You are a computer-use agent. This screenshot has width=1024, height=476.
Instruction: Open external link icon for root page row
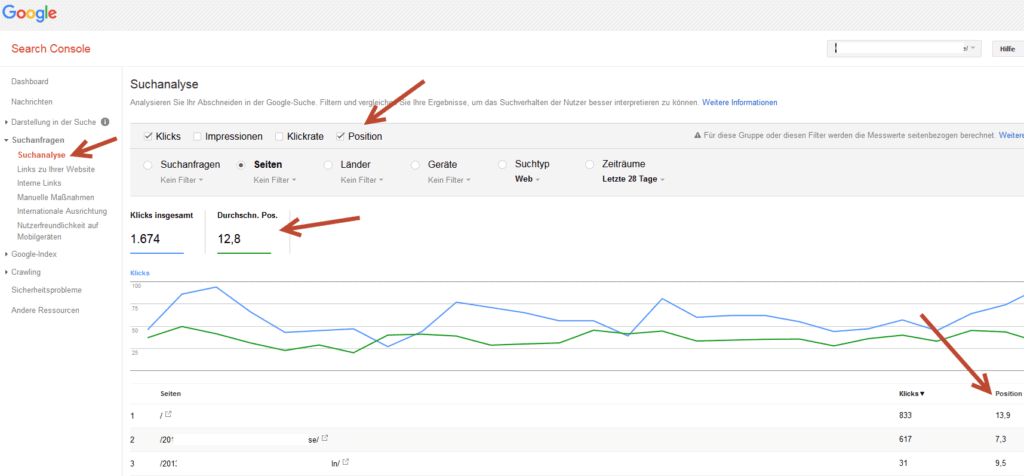point(168,414)
